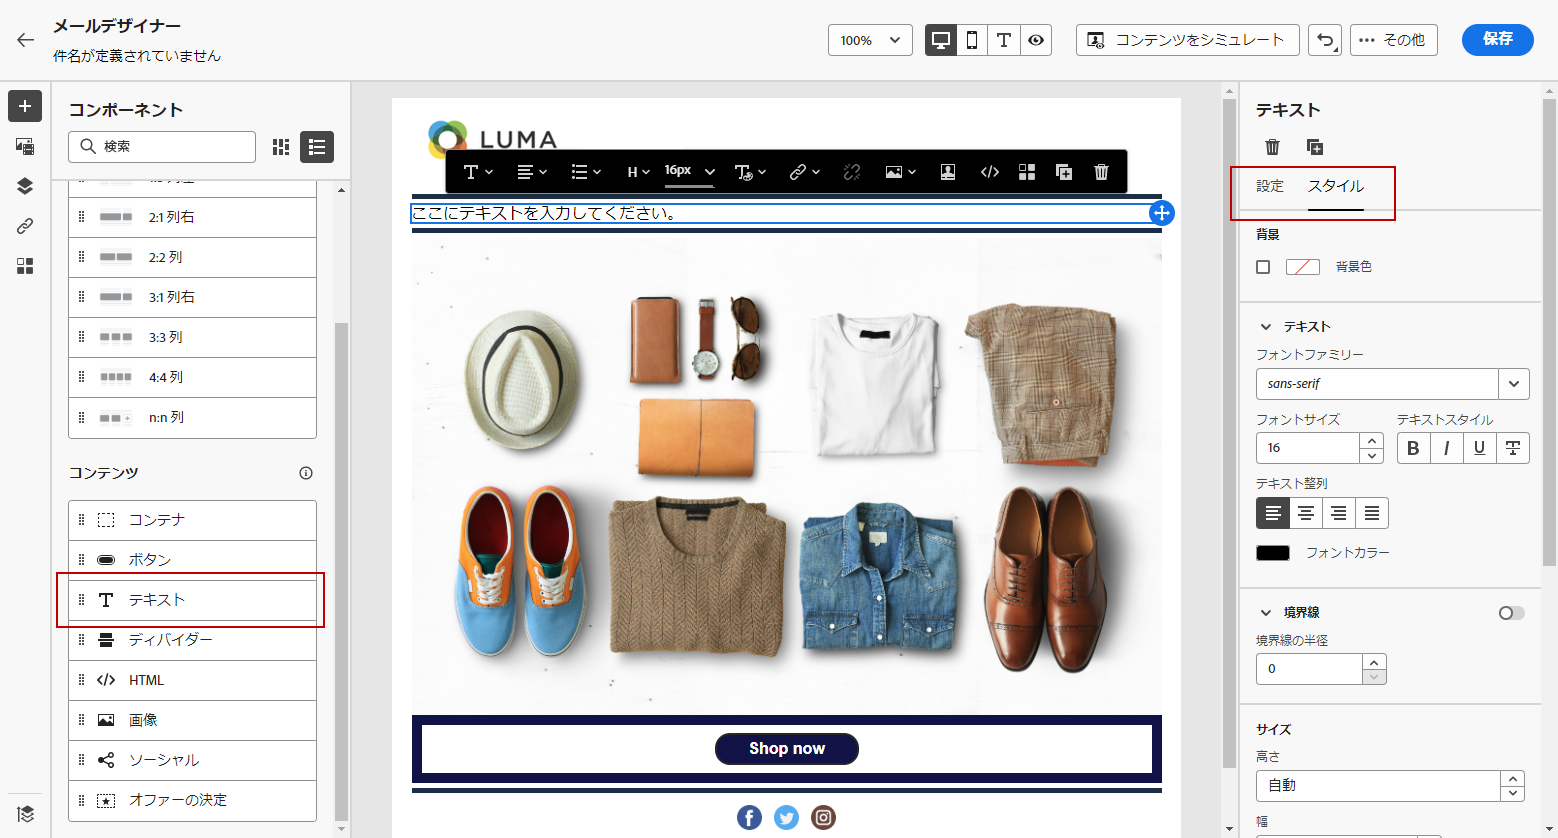Screen dimensions: 1558x838
Task: Select the テキスト content component
Action: (x=192, y=600)
